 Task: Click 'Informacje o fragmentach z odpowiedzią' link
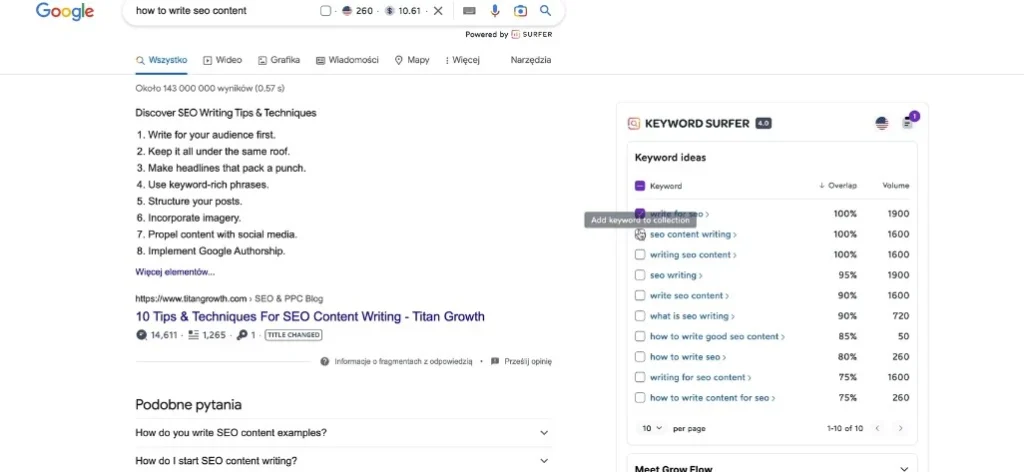(x=403, y=361)
